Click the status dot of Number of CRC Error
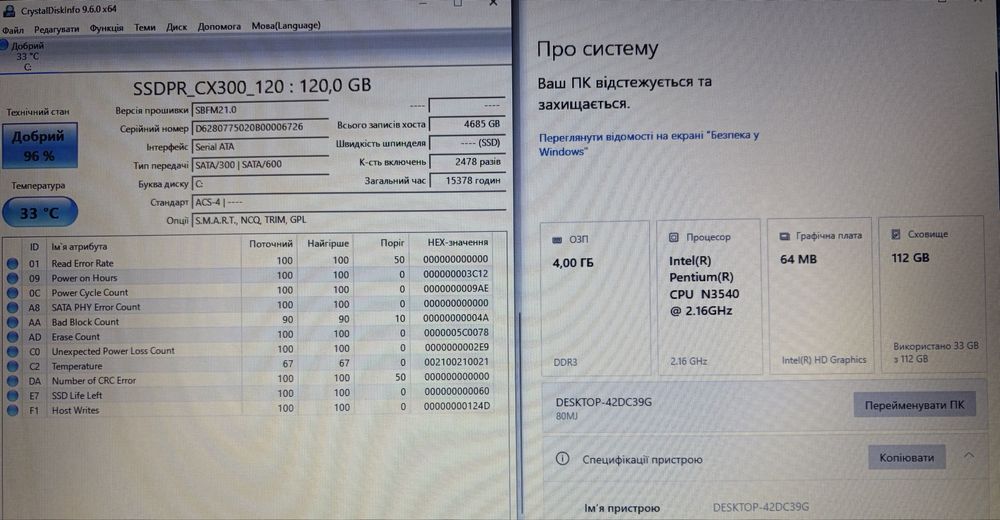 tap(12, 381)
